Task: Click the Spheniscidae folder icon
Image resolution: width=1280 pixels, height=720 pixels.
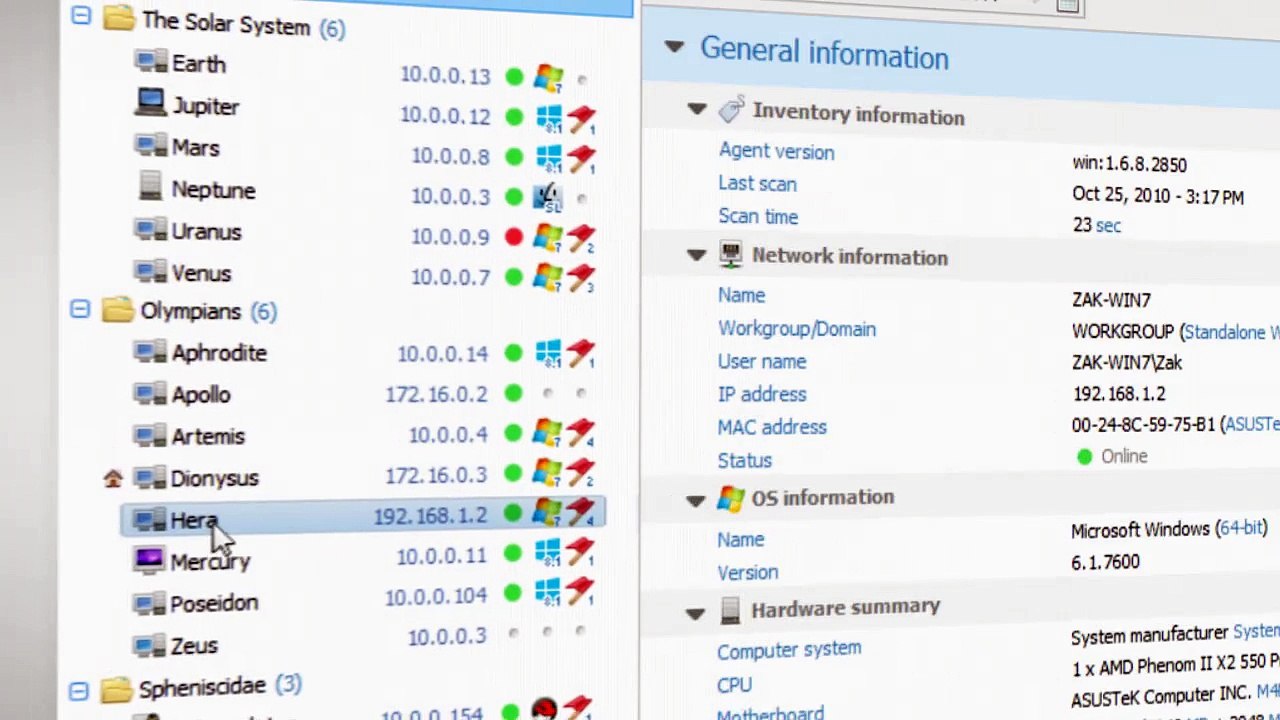Action: coord(117,689)
